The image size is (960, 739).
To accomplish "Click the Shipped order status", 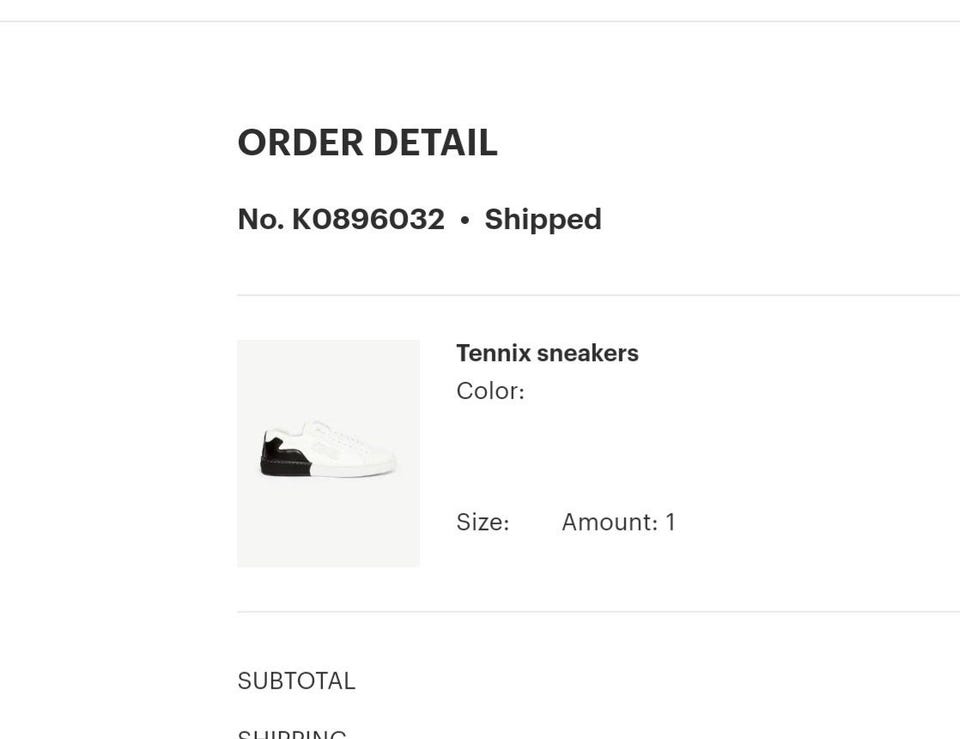I will (543, 219).
